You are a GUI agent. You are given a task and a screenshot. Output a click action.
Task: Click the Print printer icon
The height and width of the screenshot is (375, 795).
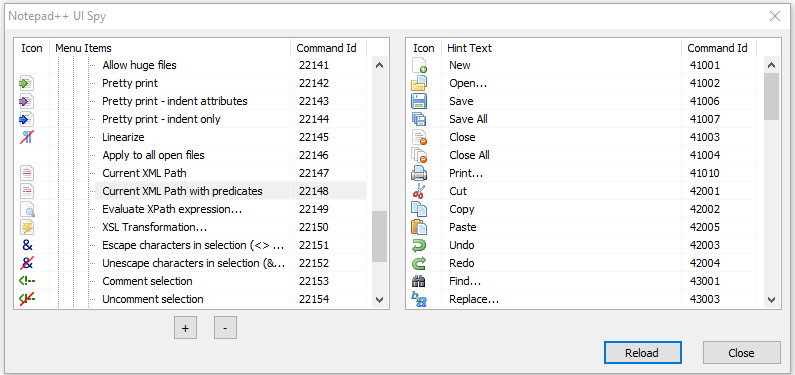coord(419,173)
